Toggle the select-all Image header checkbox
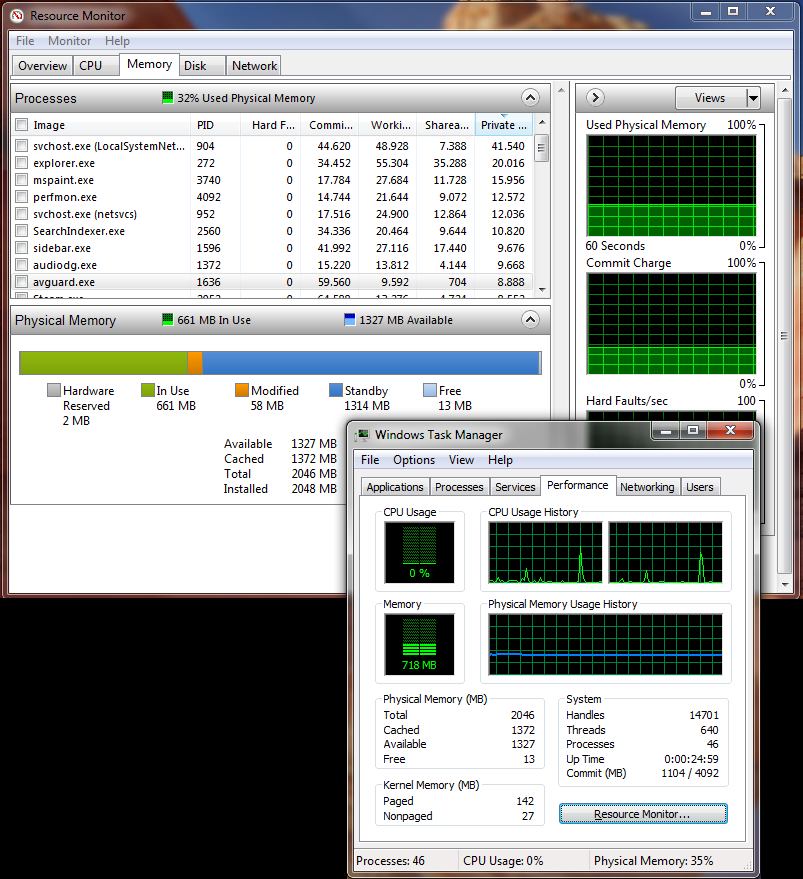803x879 pixels. tap(22, 124)
